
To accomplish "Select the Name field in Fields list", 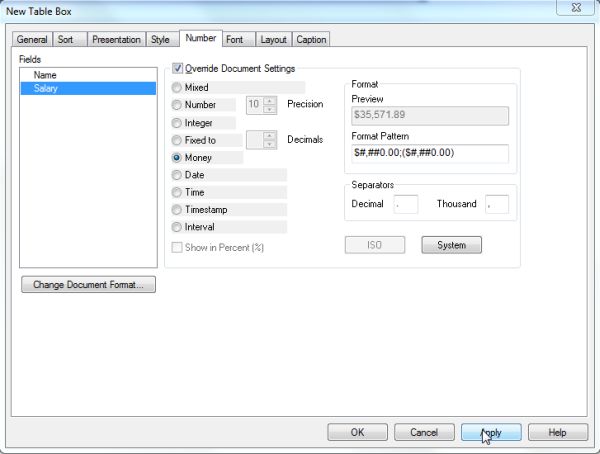I will 88,75.
